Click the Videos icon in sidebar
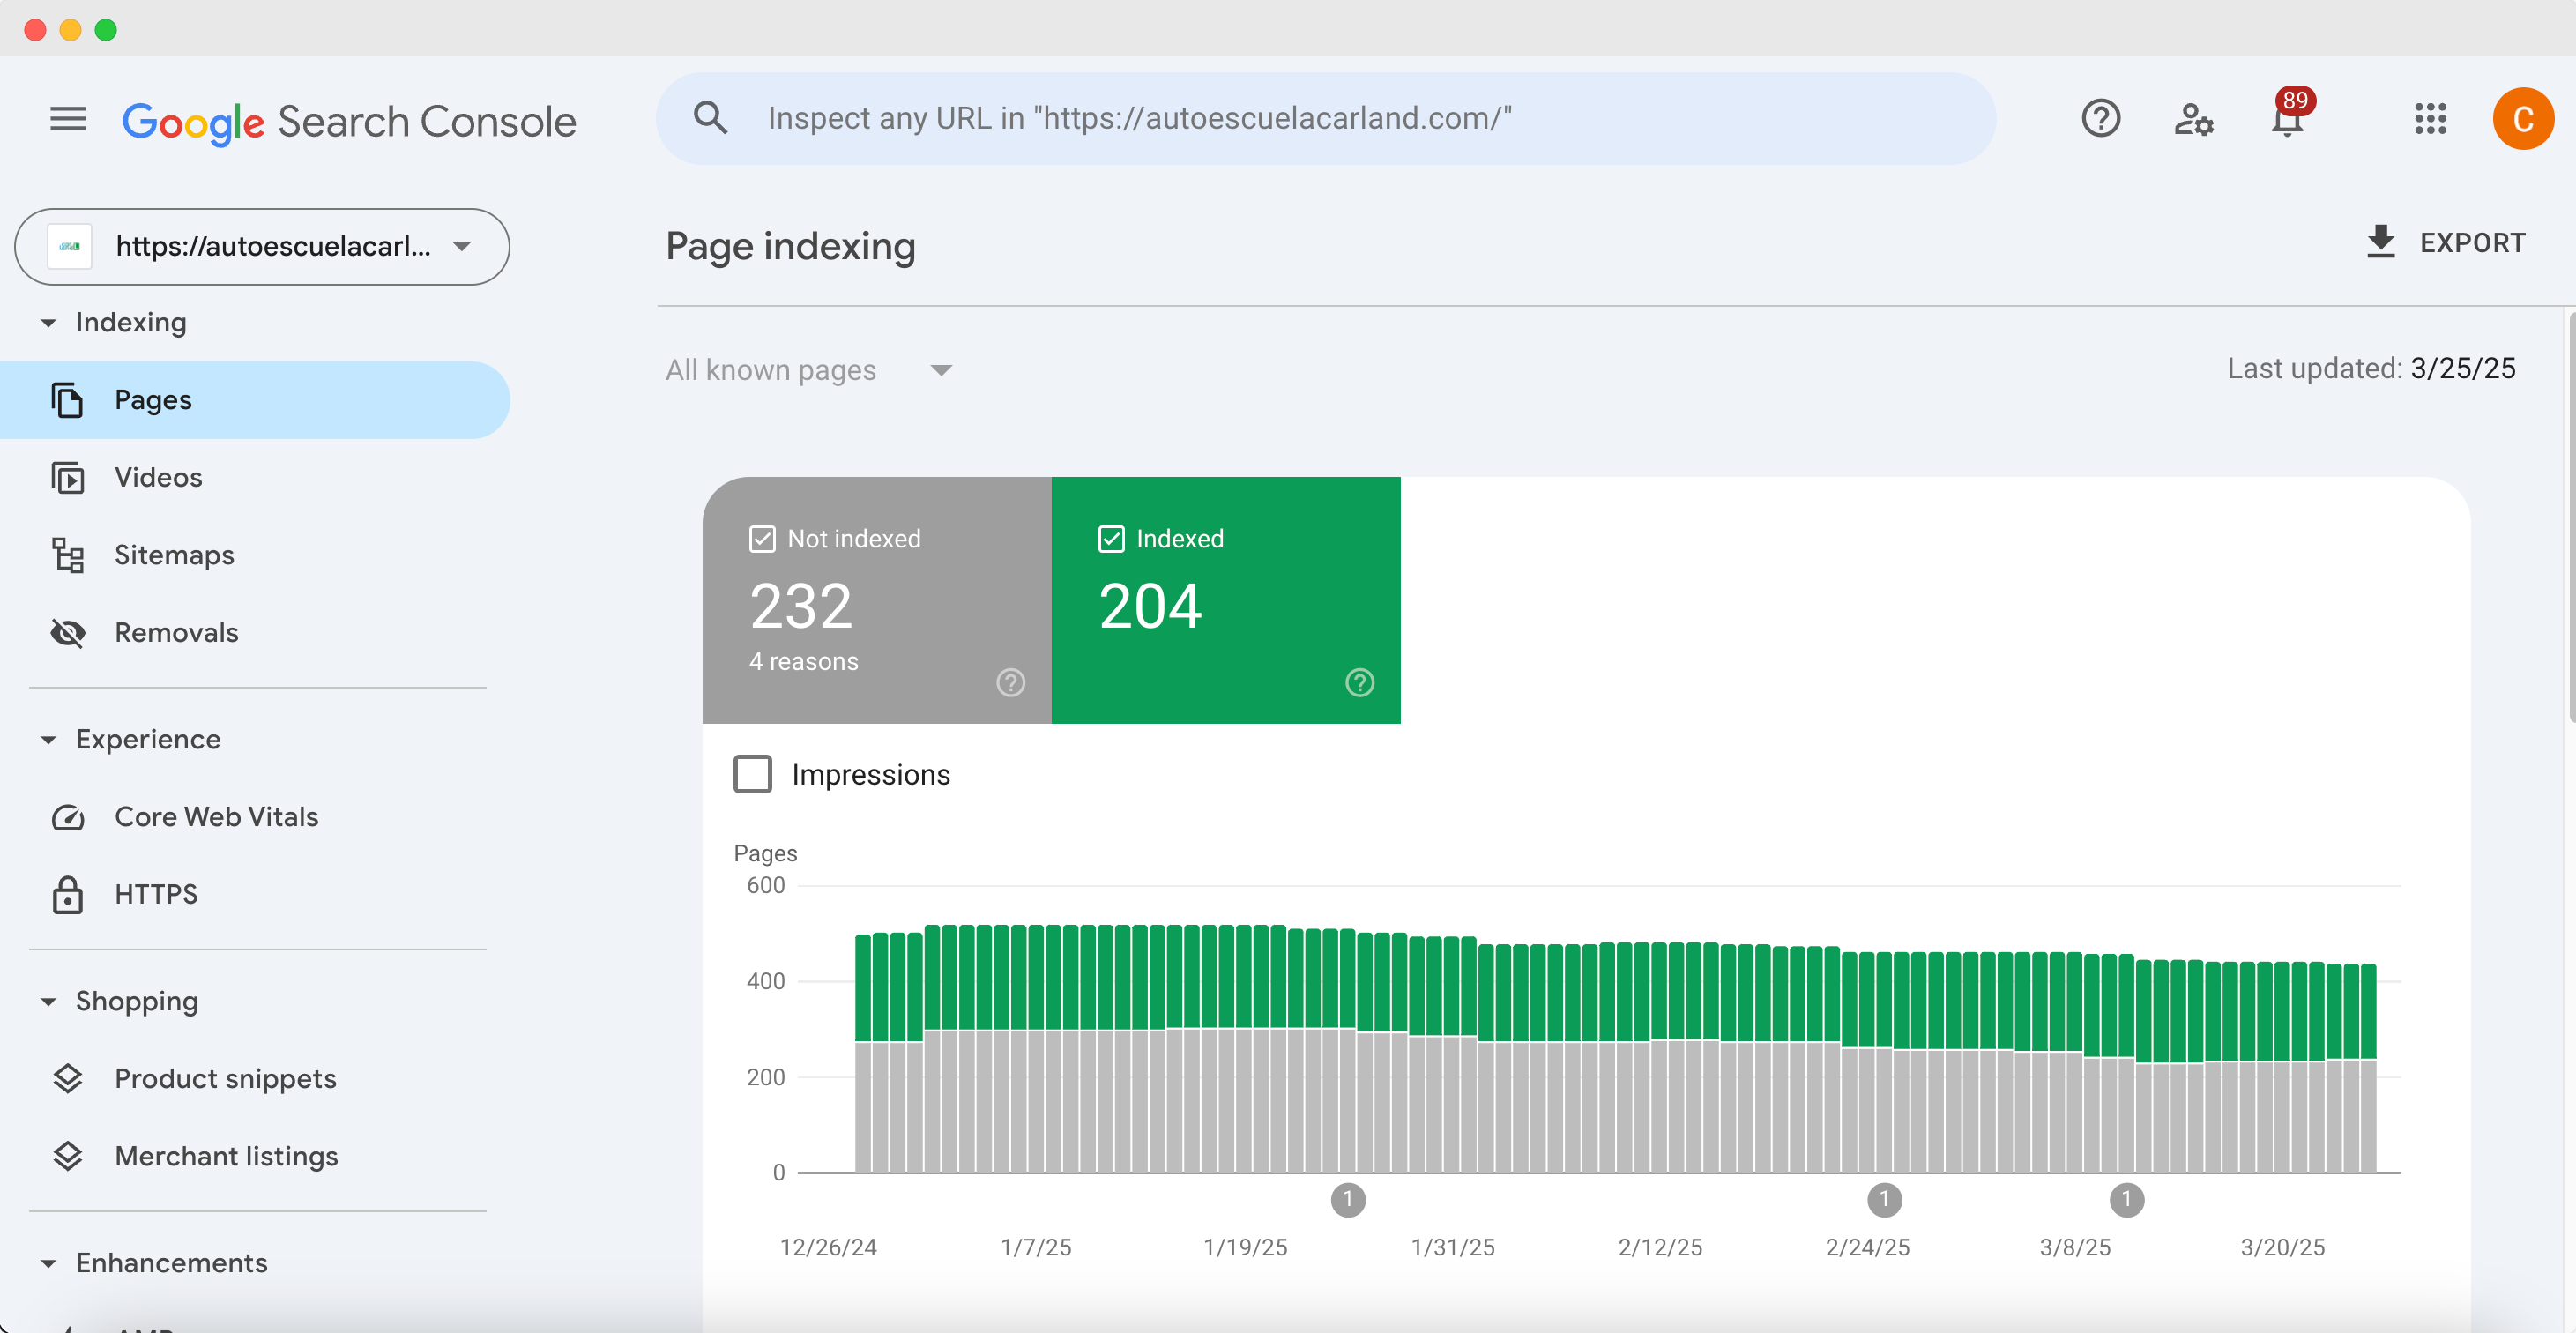 point(67,478)
